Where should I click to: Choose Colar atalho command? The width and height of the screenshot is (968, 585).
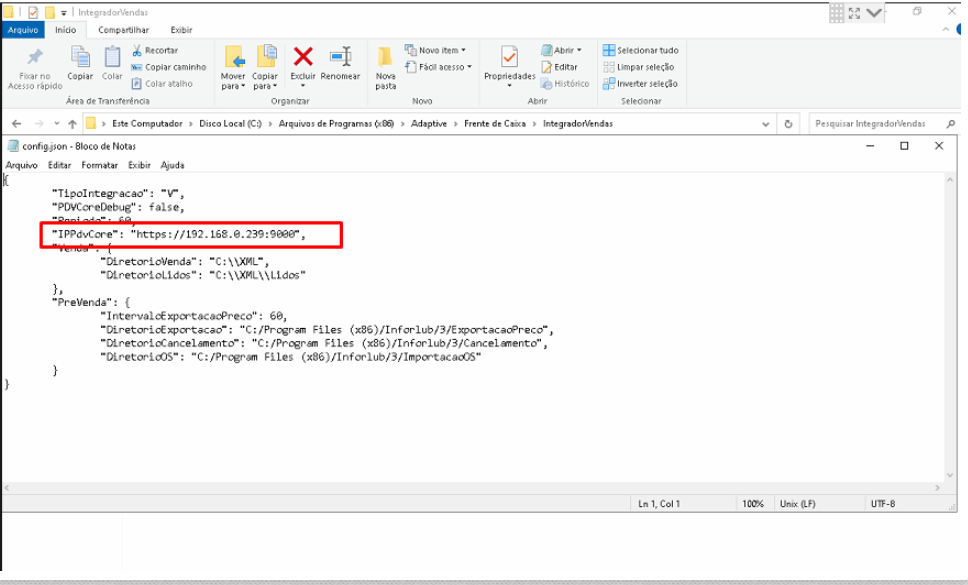click(x=162, y=83)
